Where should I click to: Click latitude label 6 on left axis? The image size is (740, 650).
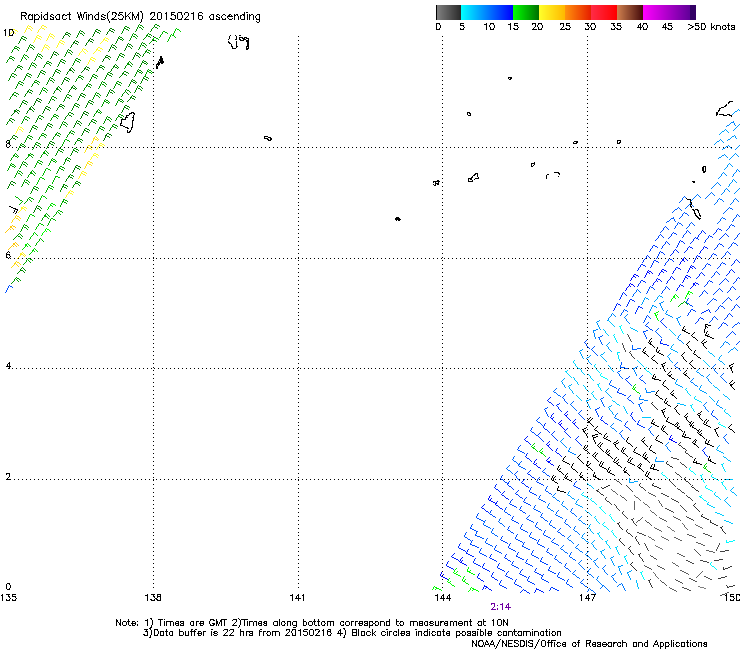[x=8, y=255]
